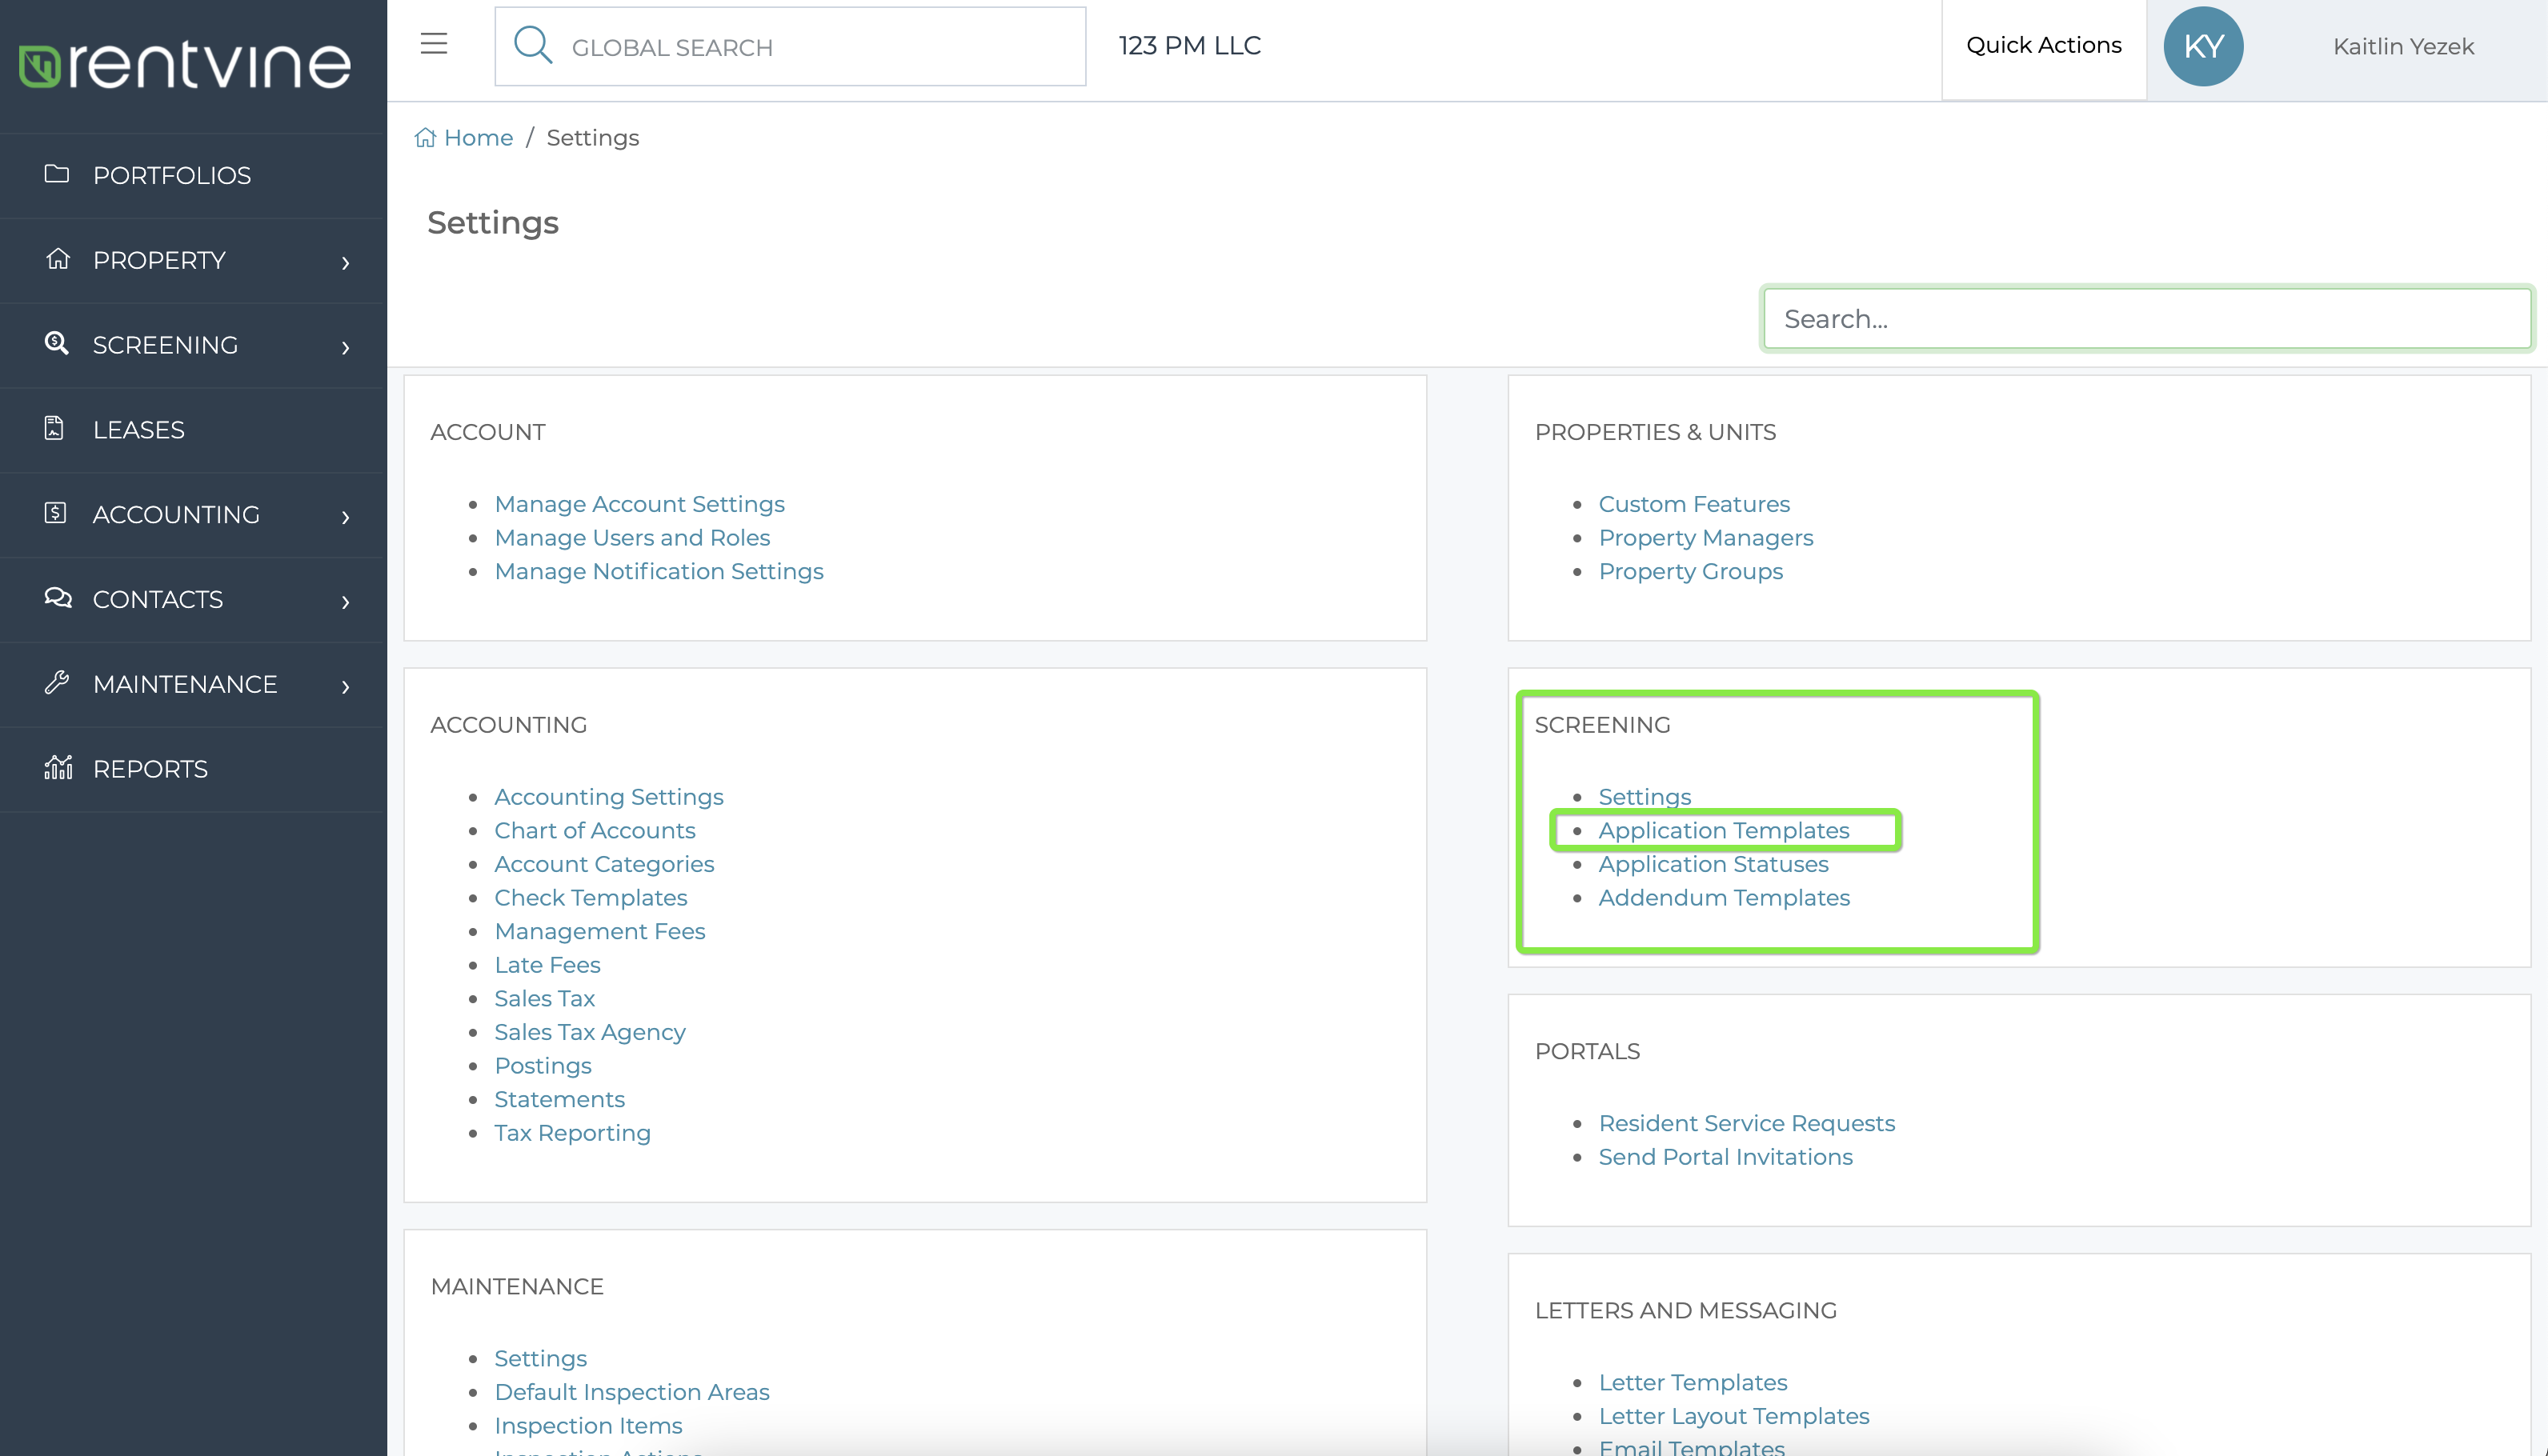The height and width of the screenshot is (1456, 2548).
Task: Open the Quick Actions menu
Action: coord(2043,46)
